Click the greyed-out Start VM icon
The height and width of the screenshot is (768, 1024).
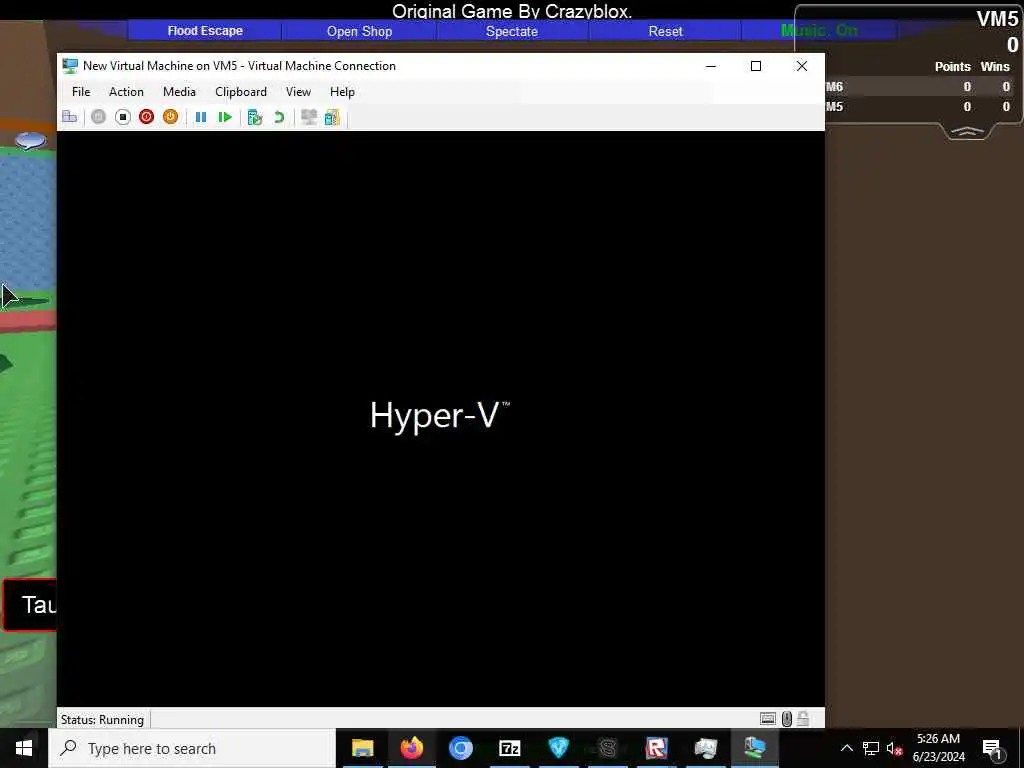pos(99,117)
